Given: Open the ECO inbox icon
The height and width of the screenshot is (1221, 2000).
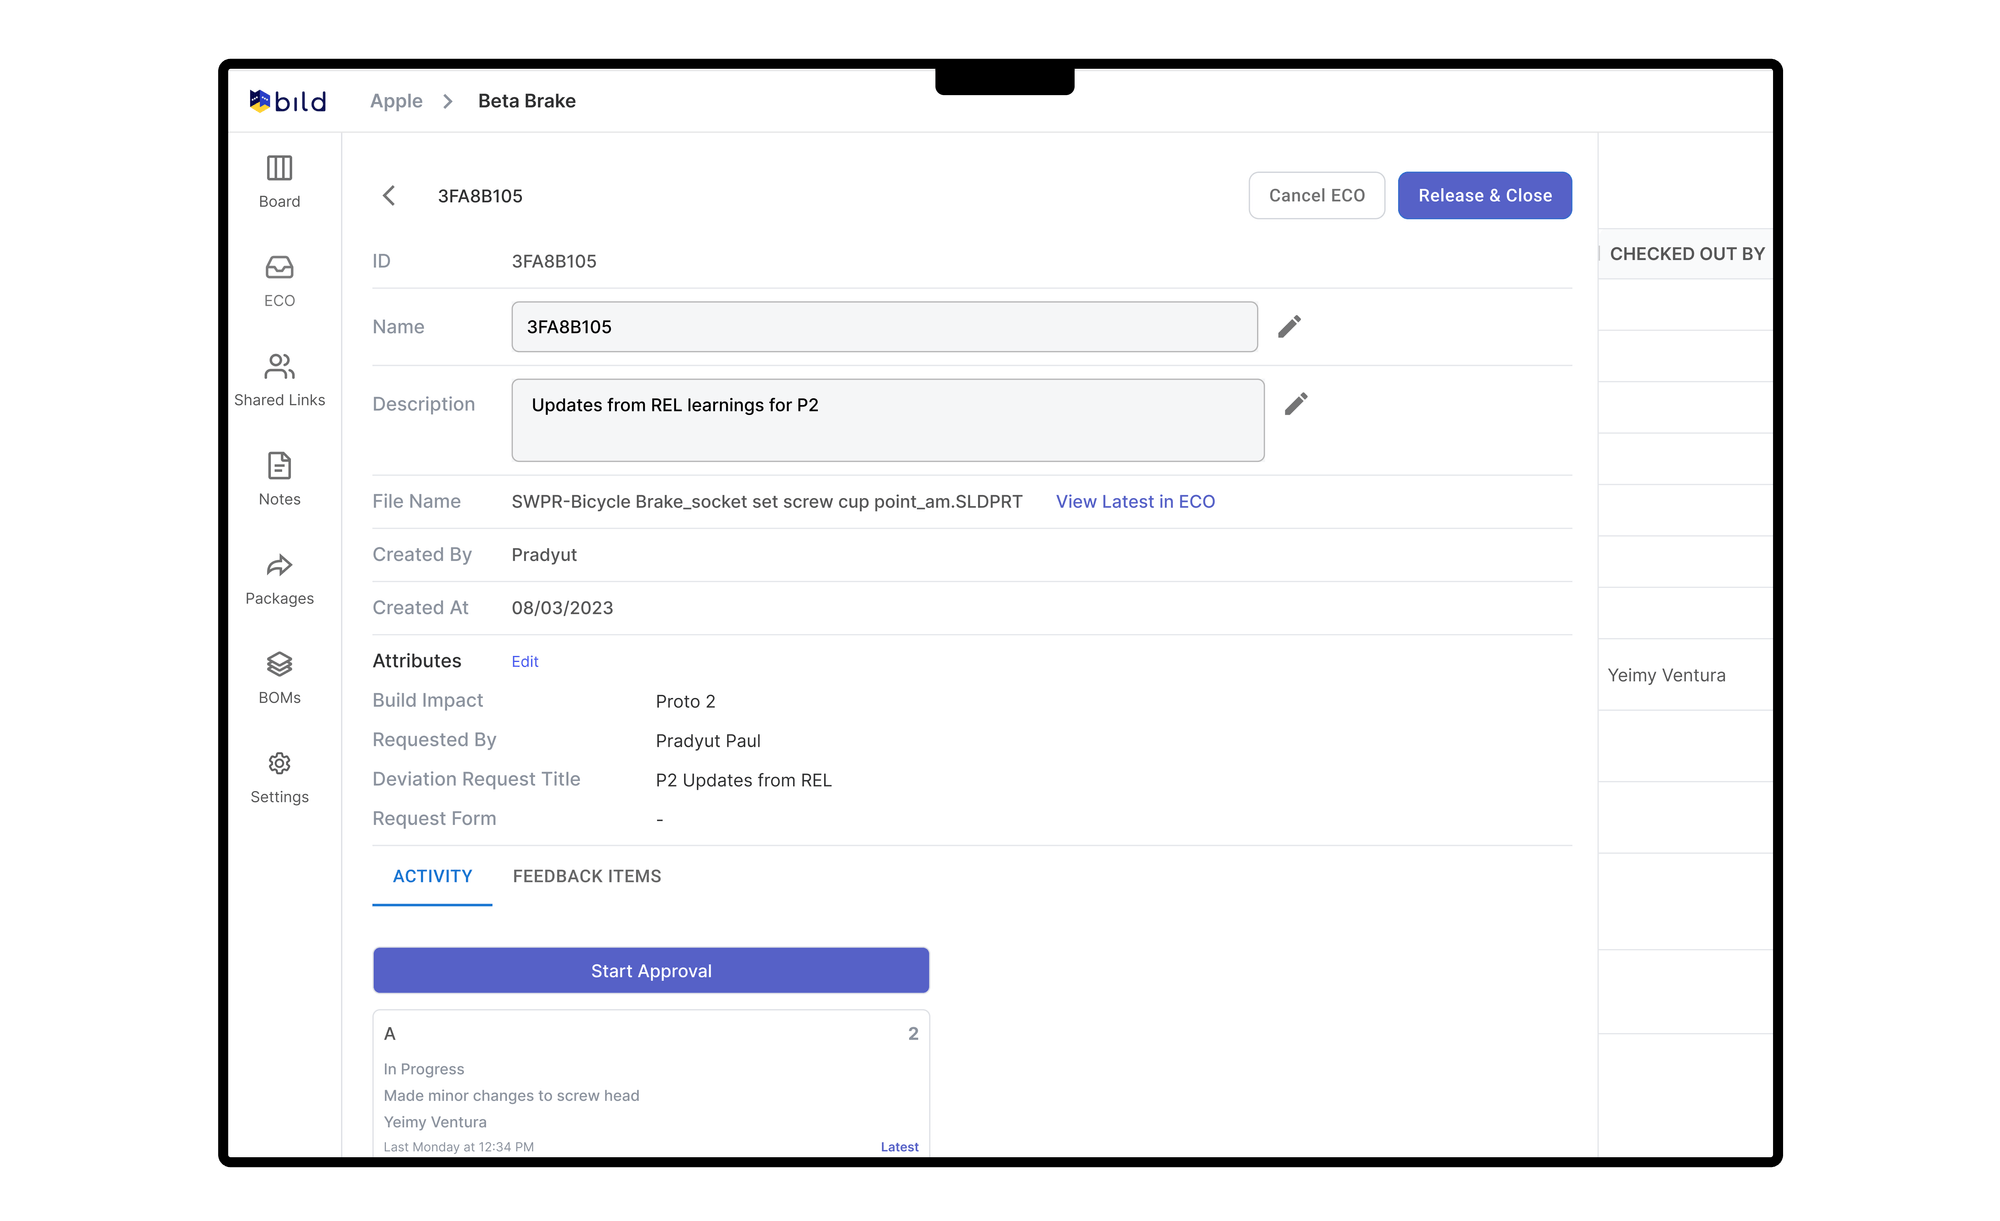Looking at the screenshot, I should click(x=279, y=267).
